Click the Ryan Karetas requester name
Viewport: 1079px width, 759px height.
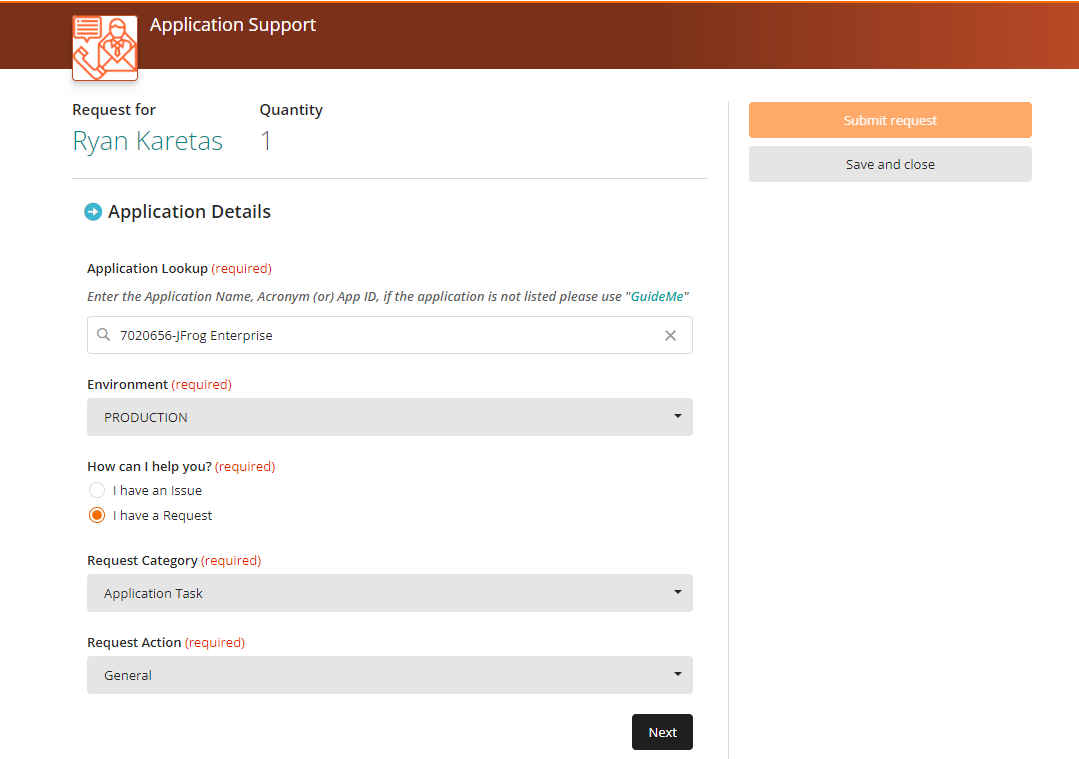[x=147, y=141]
